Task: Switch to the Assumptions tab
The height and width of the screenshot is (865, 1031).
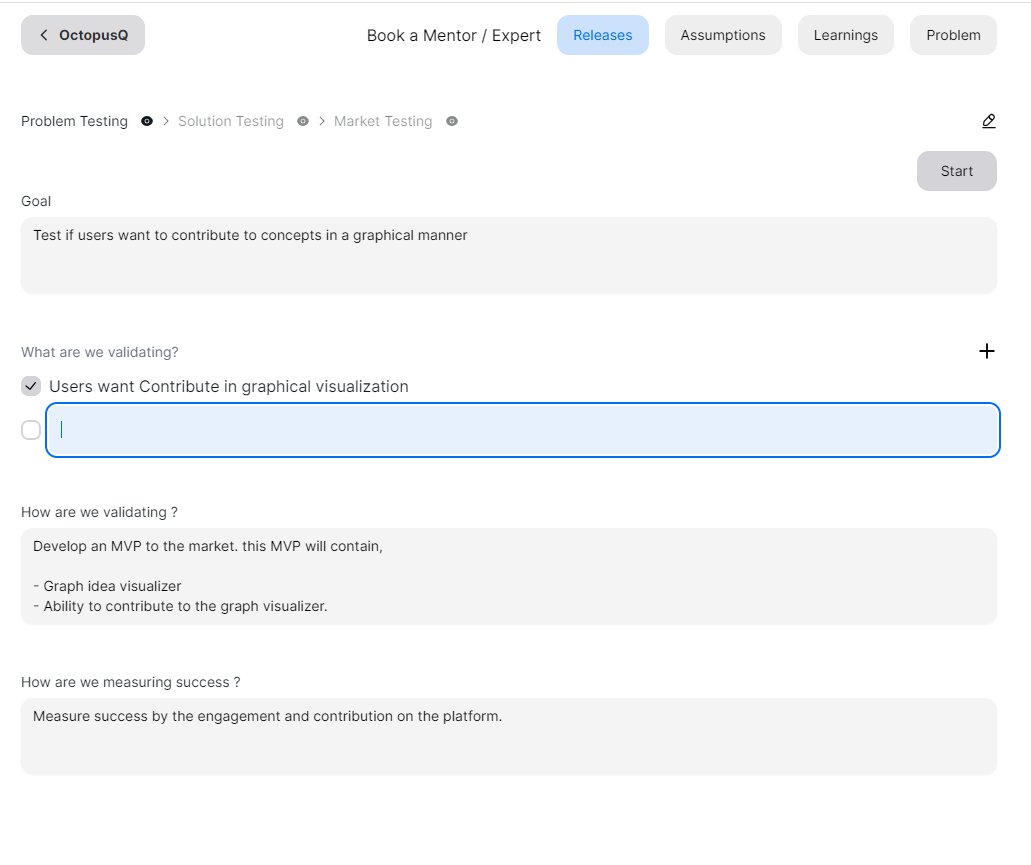Action: point(722,35)
